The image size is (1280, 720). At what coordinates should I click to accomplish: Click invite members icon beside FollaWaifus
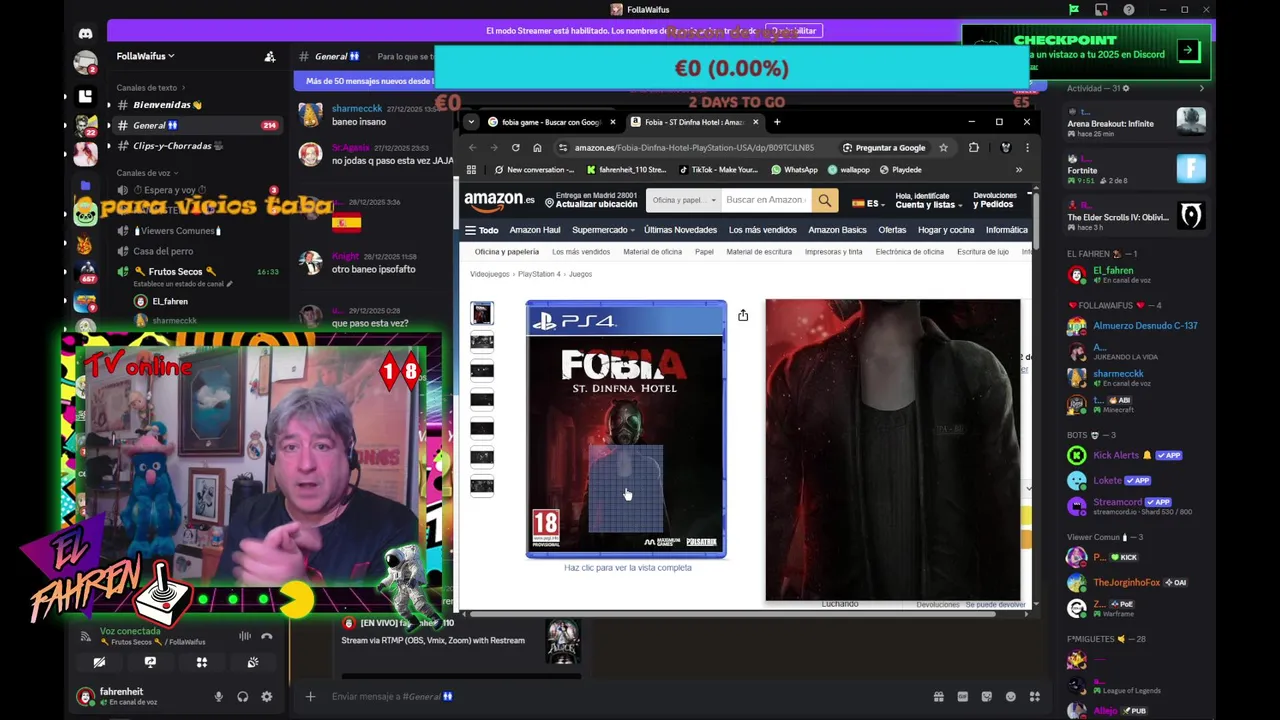tap(269, 57)
